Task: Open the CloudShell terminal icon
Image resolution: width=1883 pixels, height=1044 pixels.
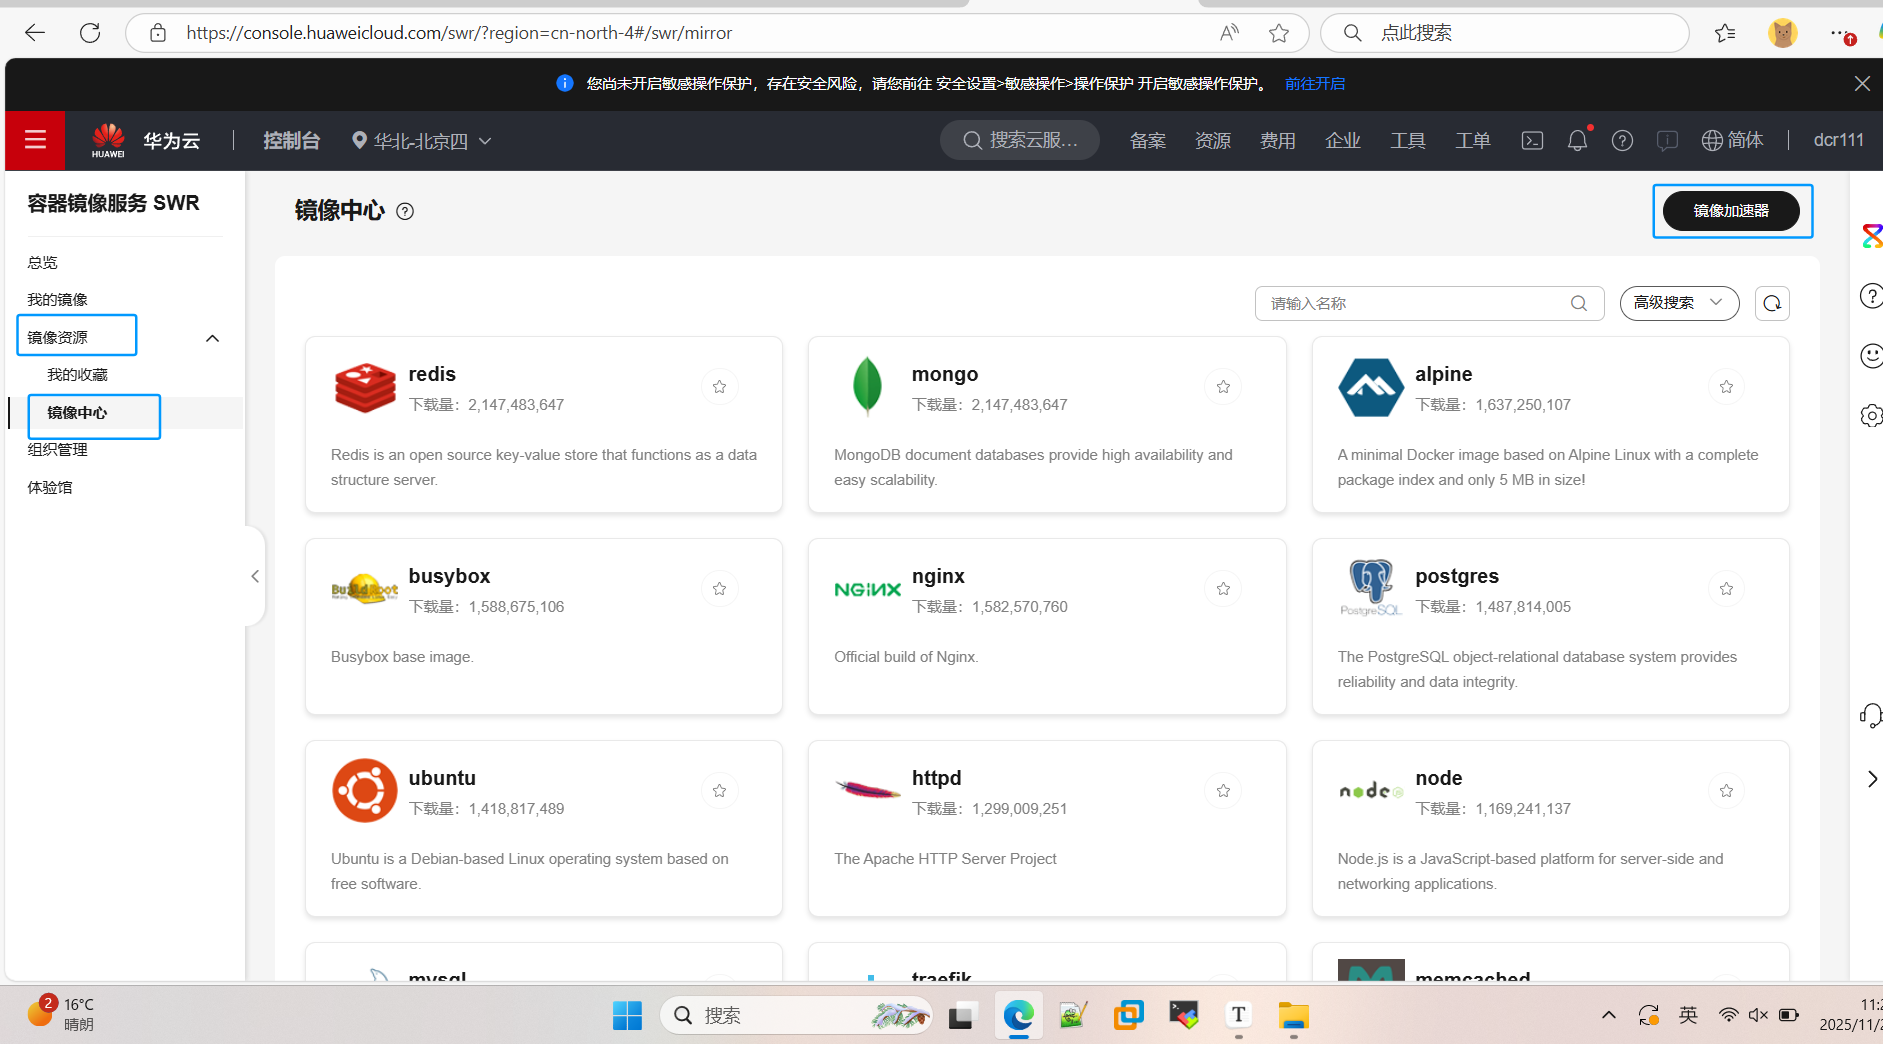Action: click(x=1532, y=141)
